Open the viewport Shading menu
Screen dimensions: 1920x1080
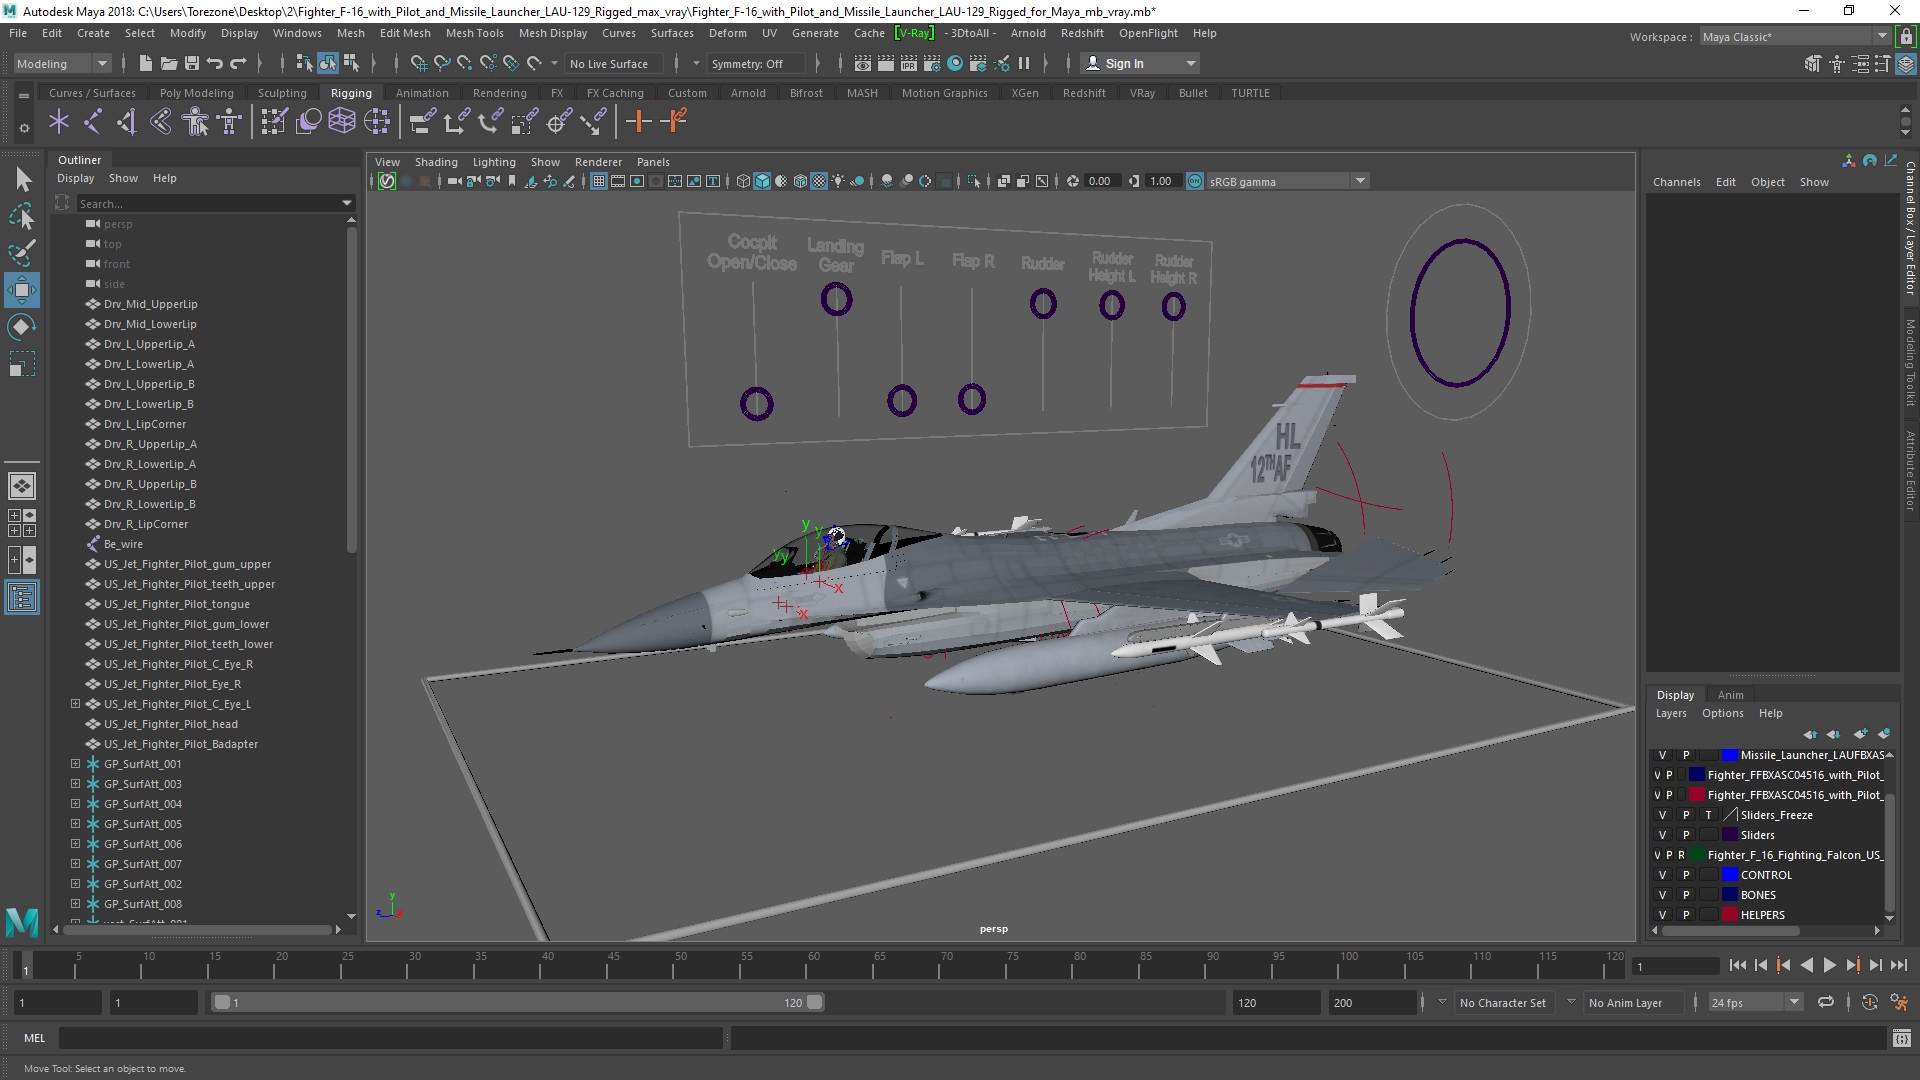(x=436, y=162)
